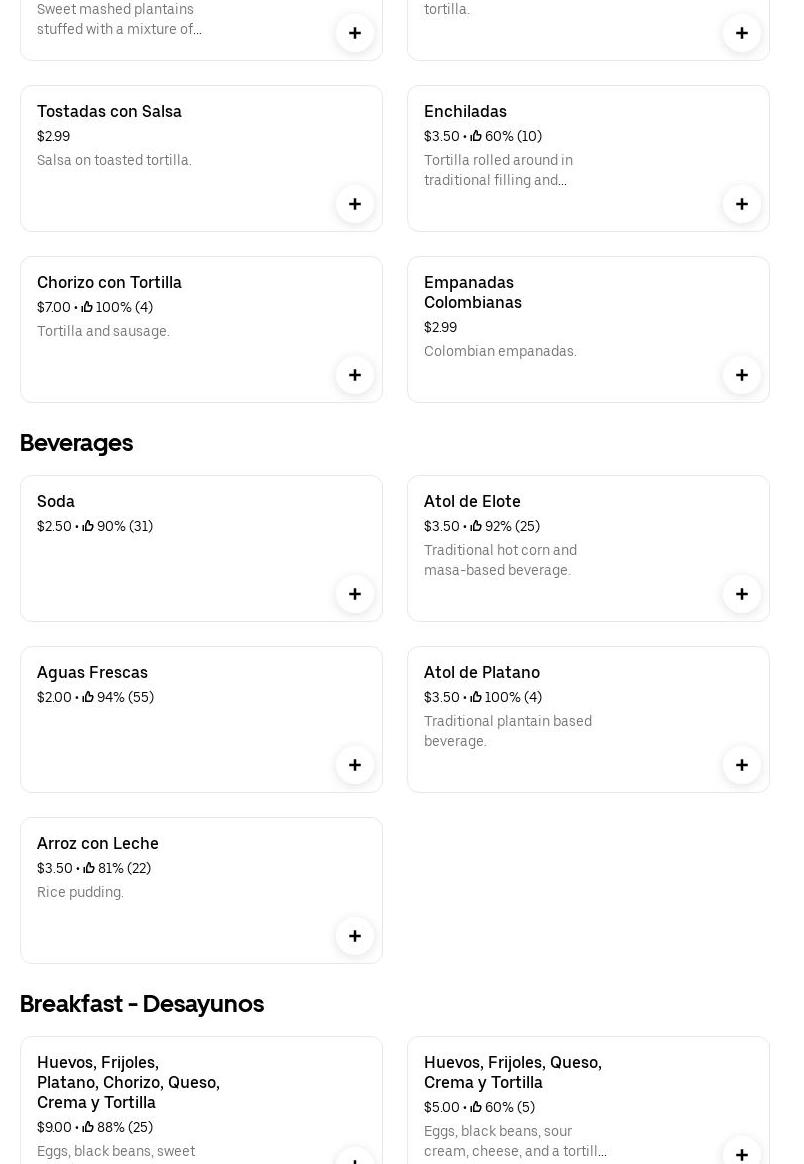
Task: Add Atol de Elote to cart
Action: [x=742, y=594]
